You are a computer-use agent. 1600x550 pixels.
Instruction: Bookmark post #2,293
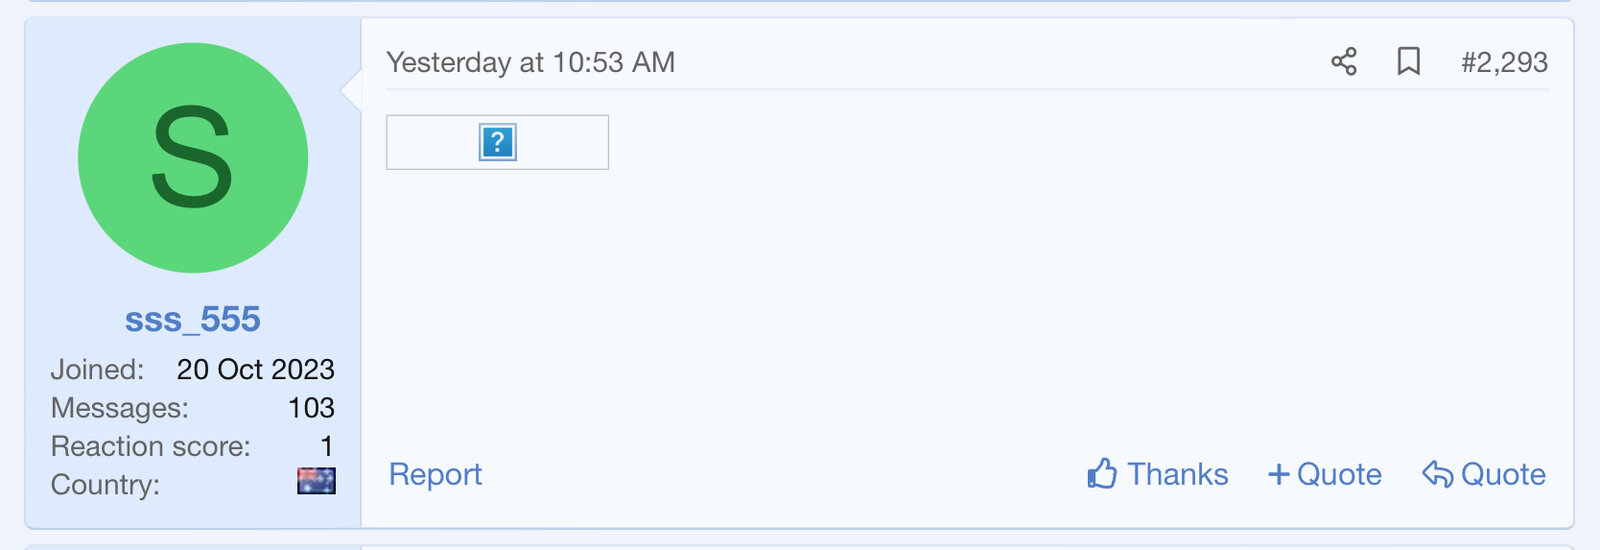point(1408,62)
